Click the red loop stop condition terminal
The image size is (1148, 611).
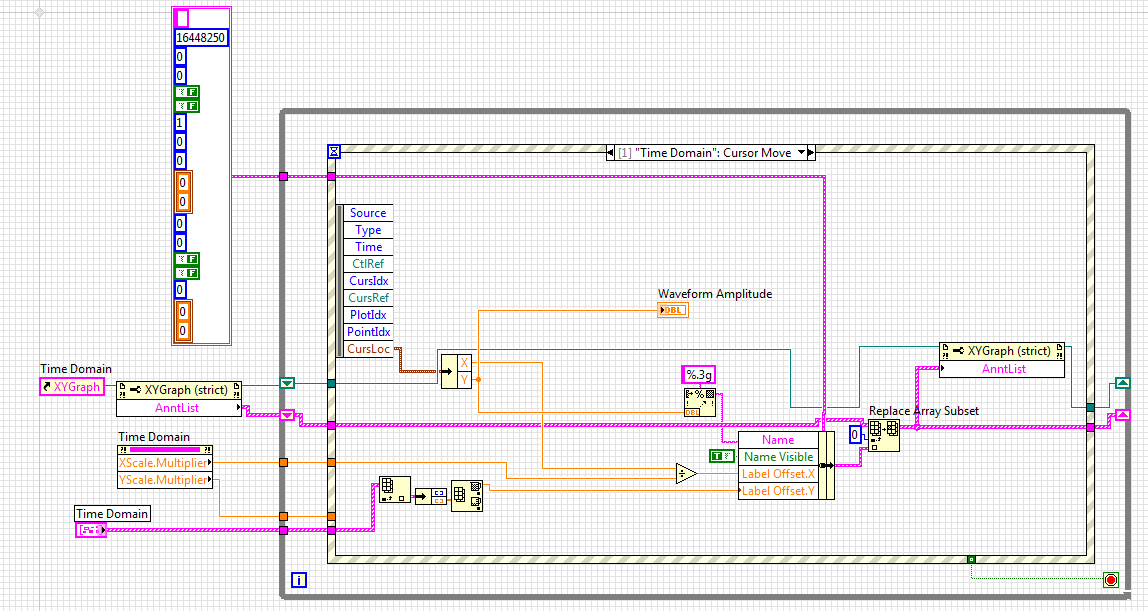point(1111,580)
